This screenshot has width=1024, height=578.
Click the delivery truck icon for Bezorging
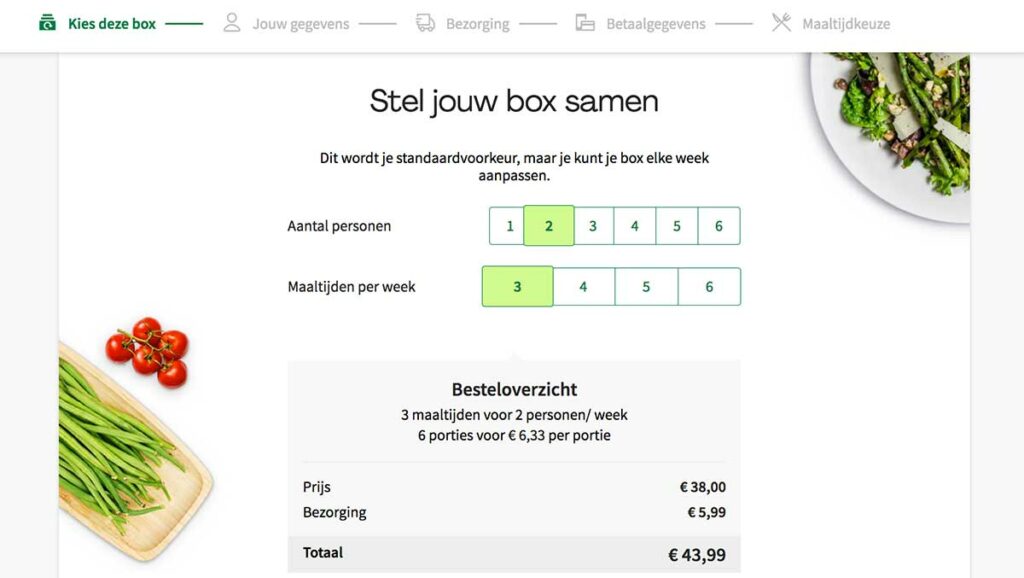(x=426, y=23)
